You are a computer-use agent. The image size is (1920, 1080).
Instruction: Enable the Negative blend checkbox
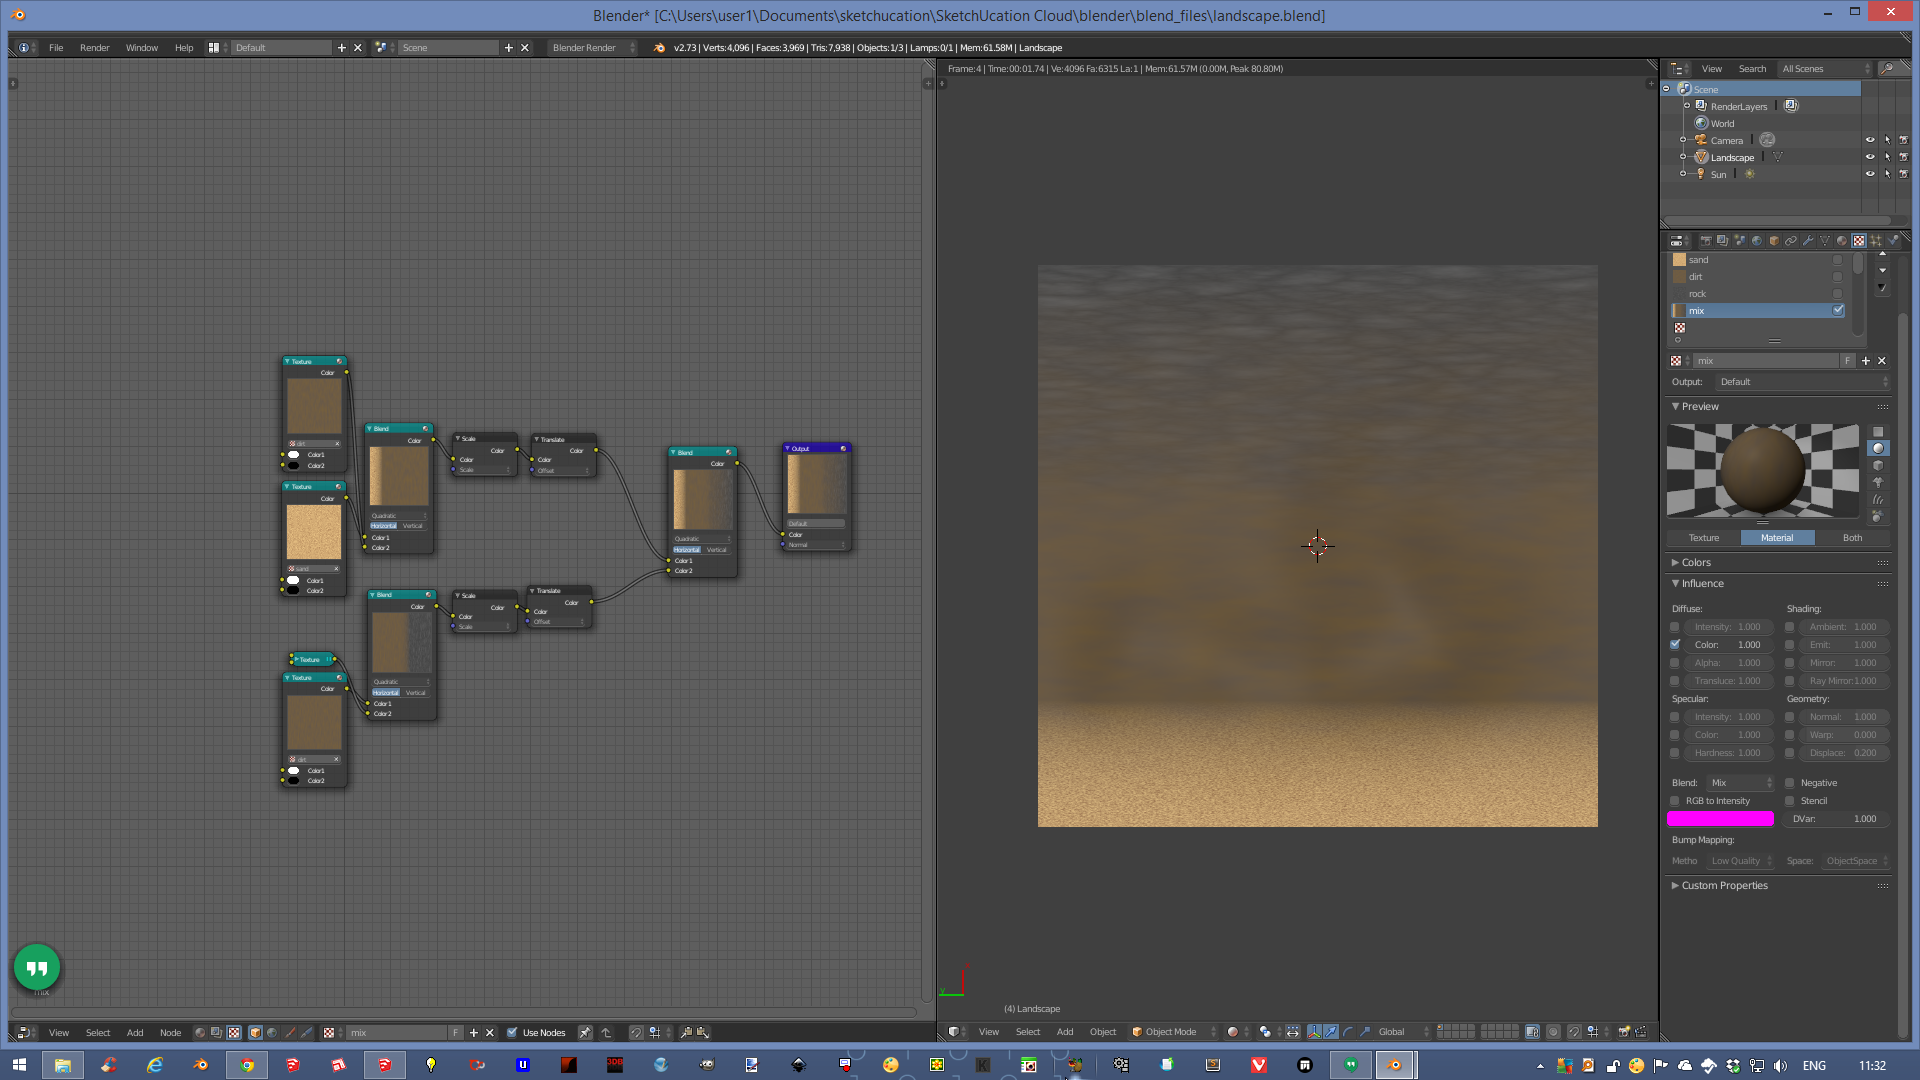(1790, 783)
